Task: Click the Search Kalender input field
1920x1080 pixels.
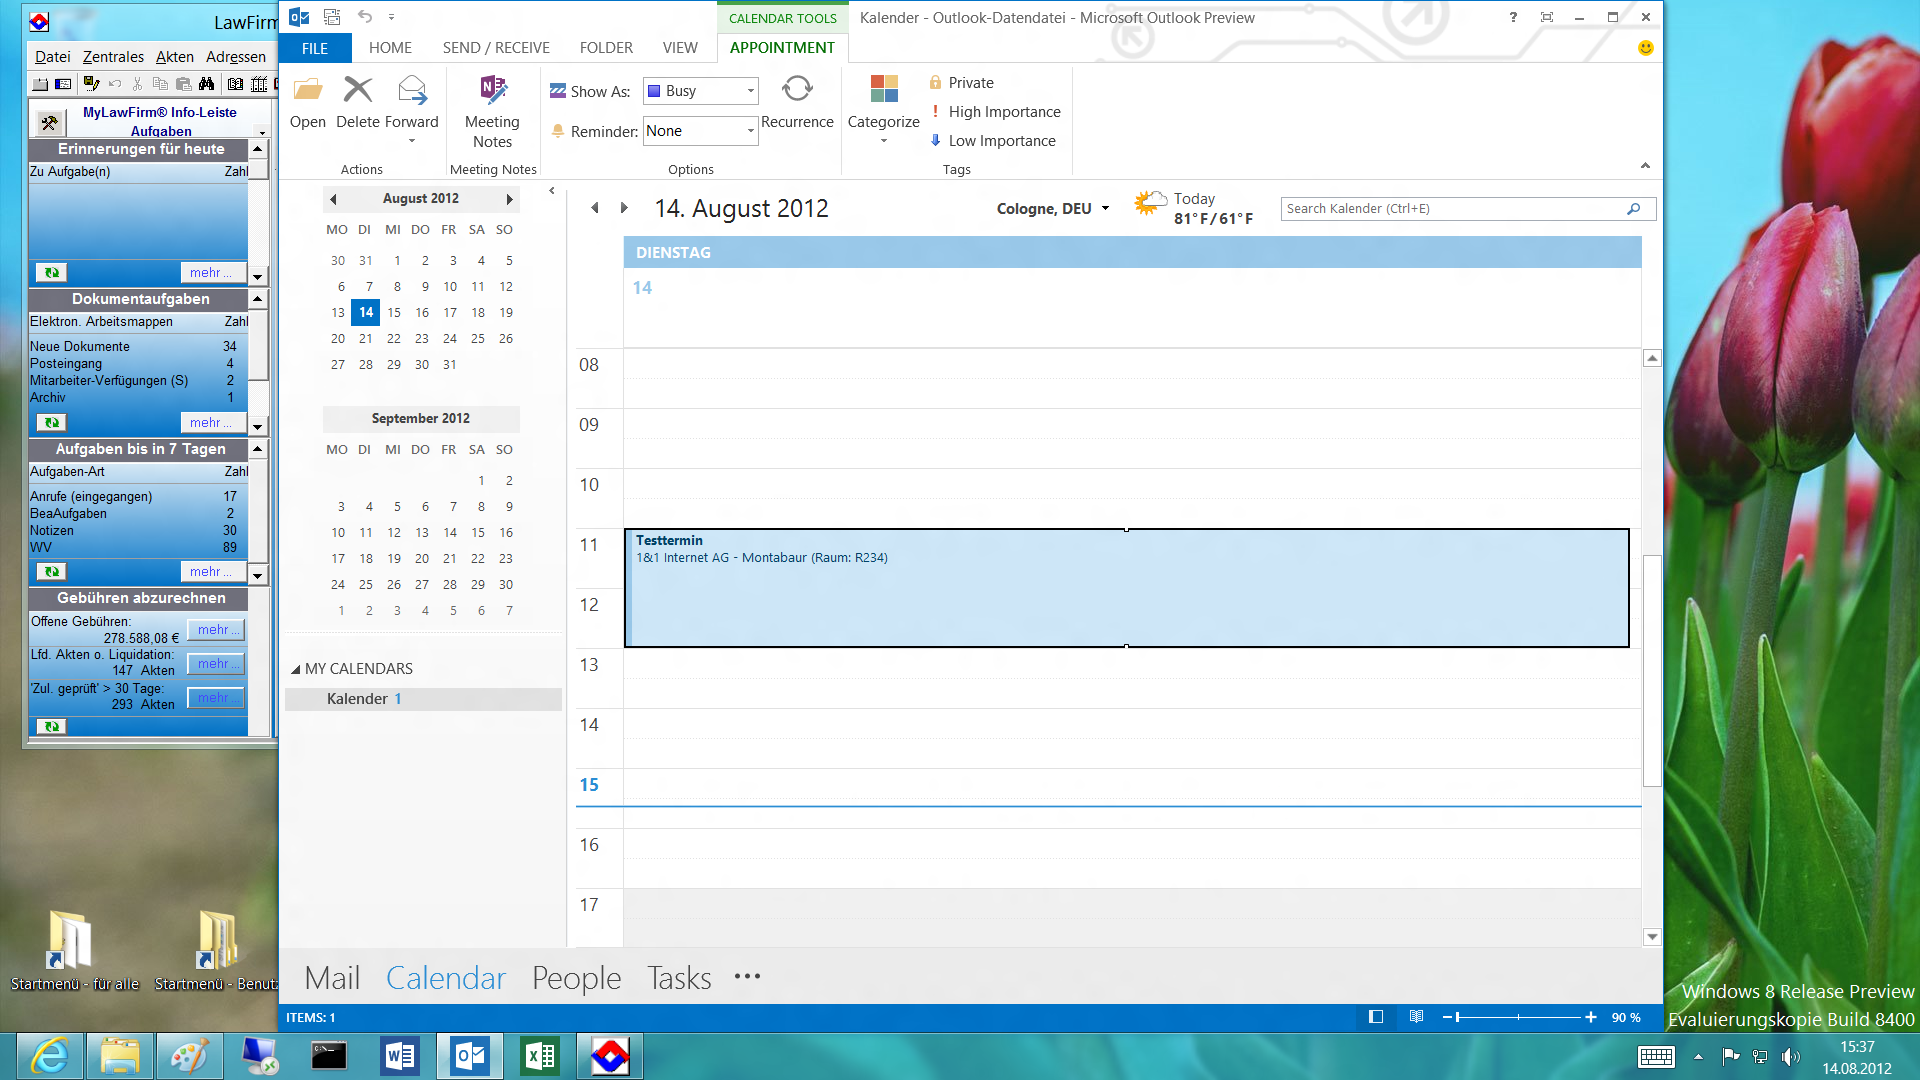Action: tap(1450, 209)
